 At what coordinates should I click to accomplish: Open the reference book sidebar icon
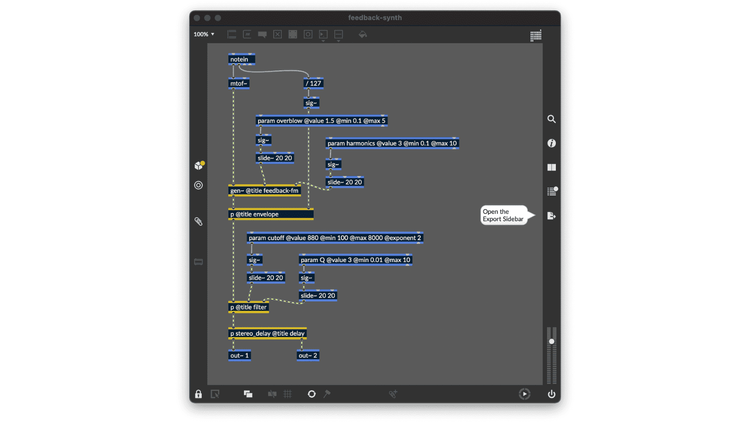point(551,167)
